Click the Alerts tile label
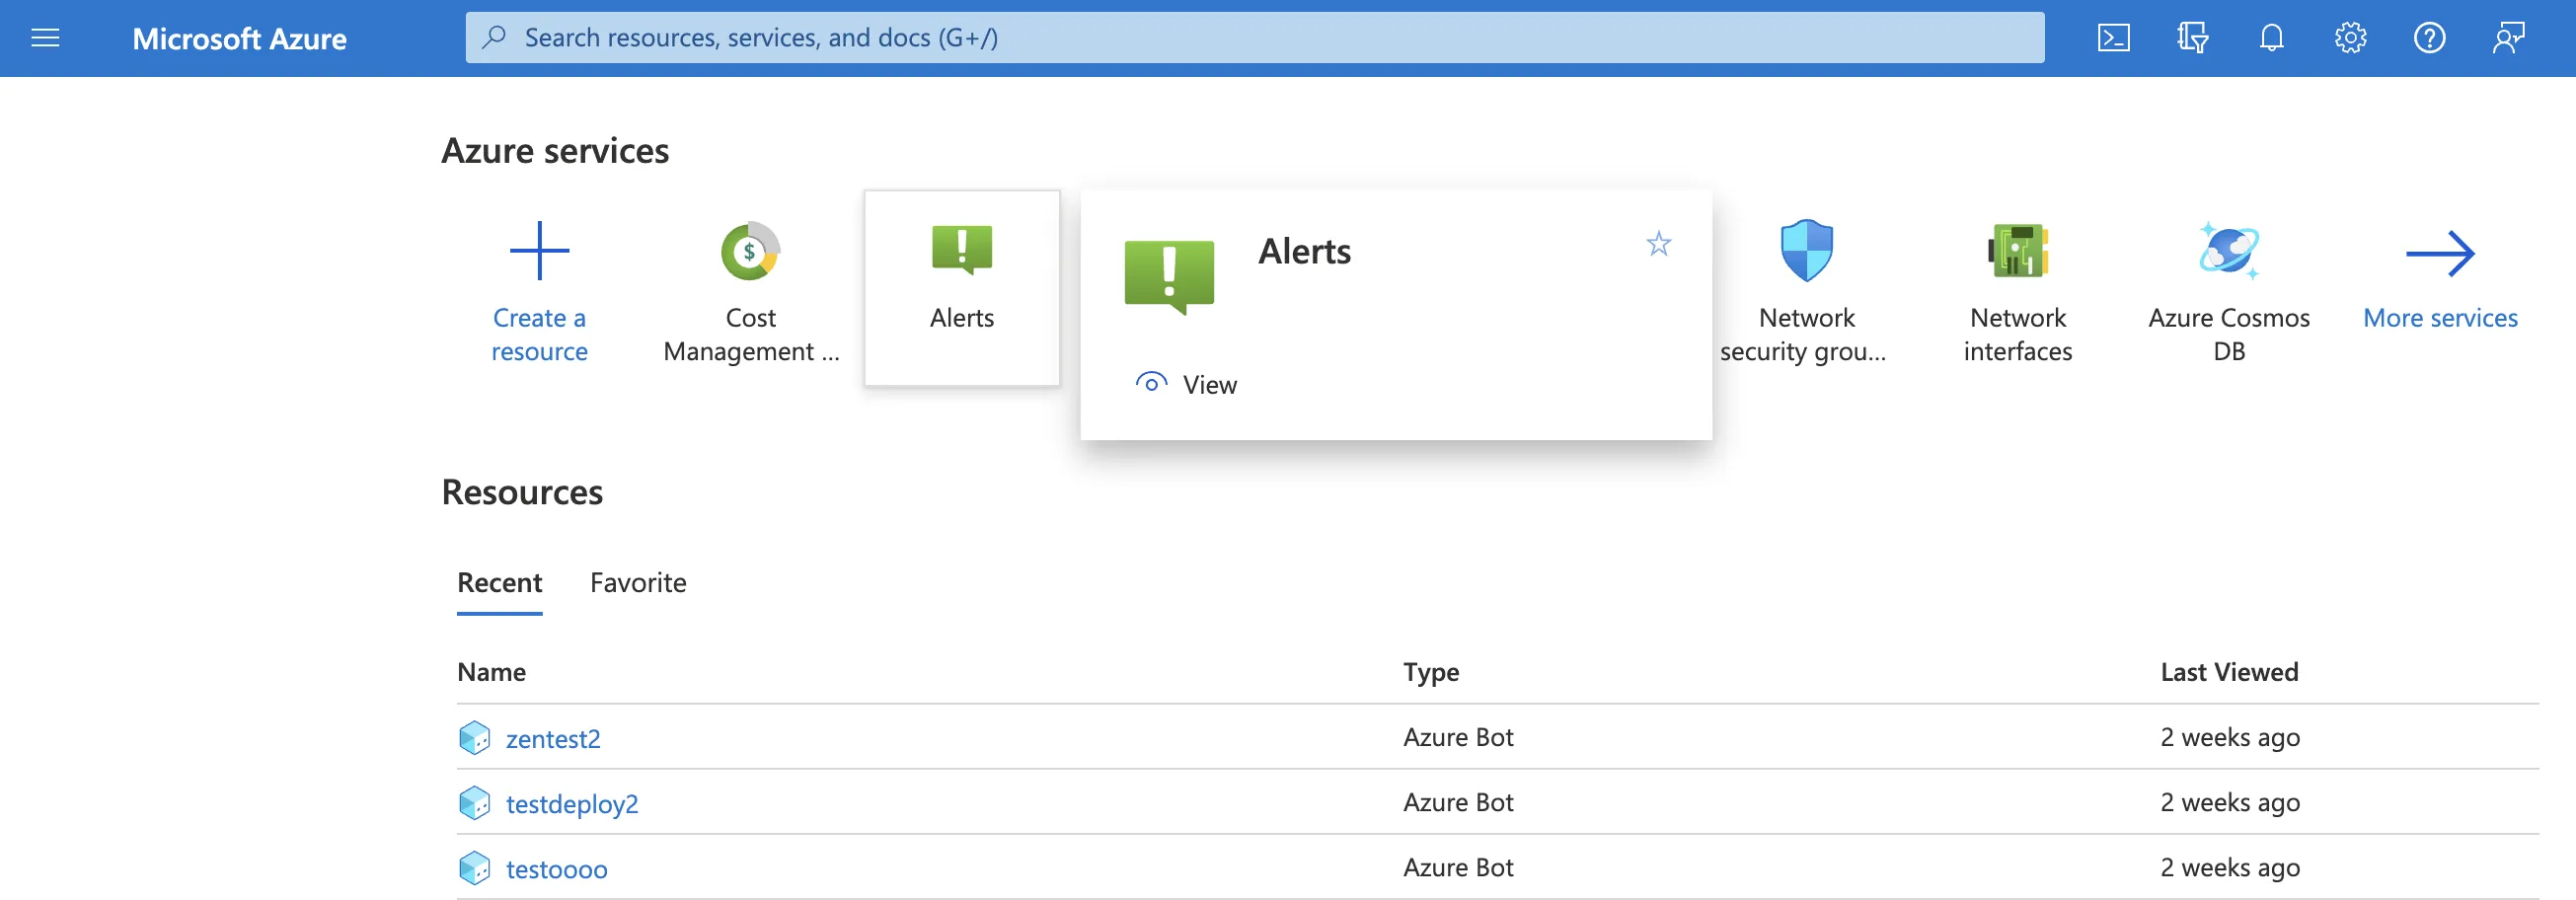Screen dimensions: 2576x900 pos(962,317)
